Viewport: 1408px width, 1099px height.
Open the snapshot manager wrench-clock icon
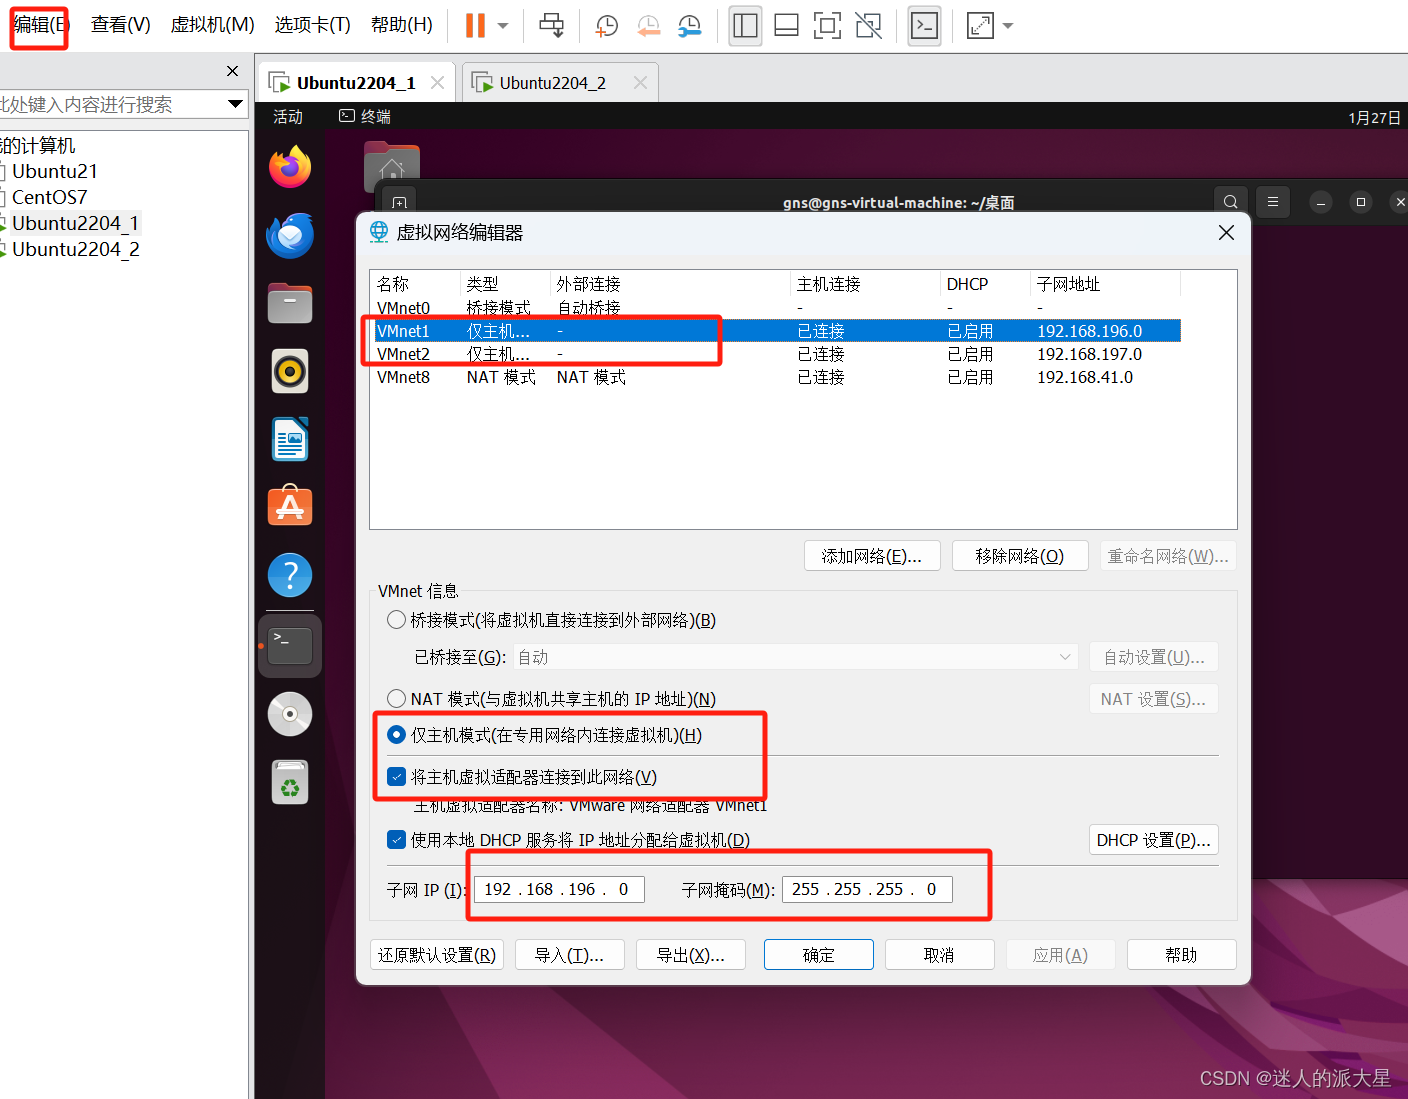[x=689, y=26]
